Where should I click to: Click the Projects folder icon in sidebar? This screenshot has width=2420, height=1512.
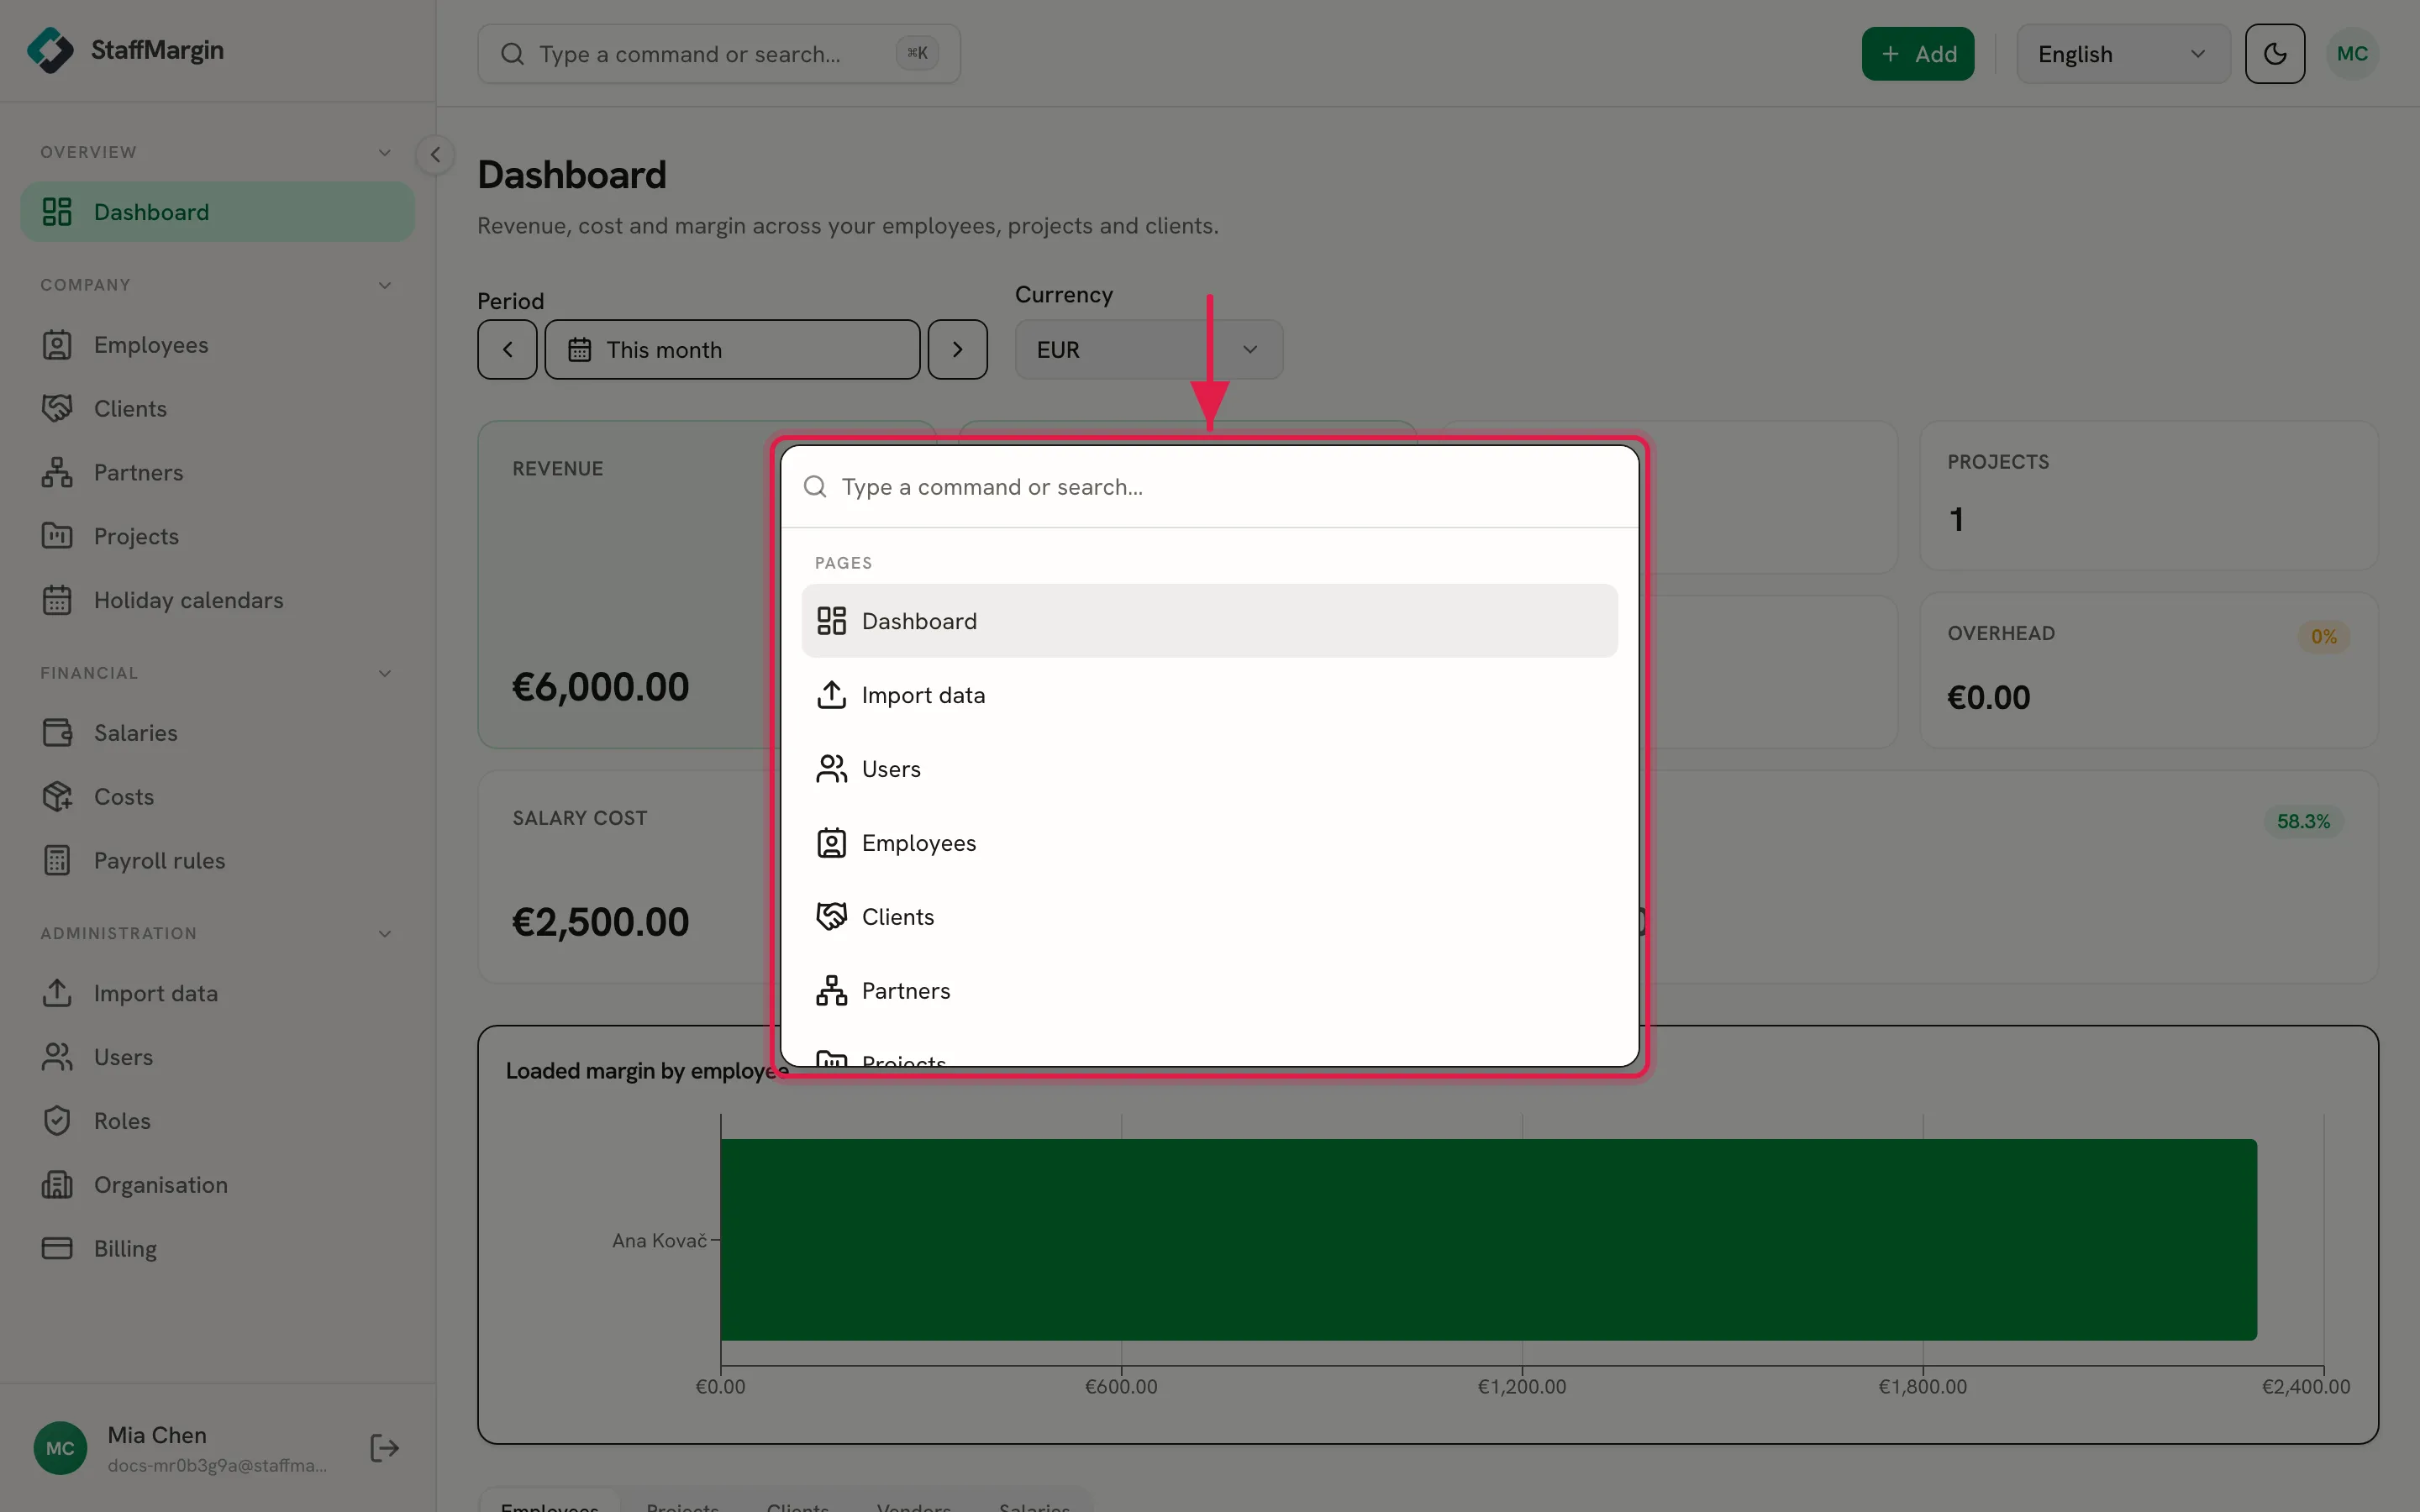click(x=57, y=537)
